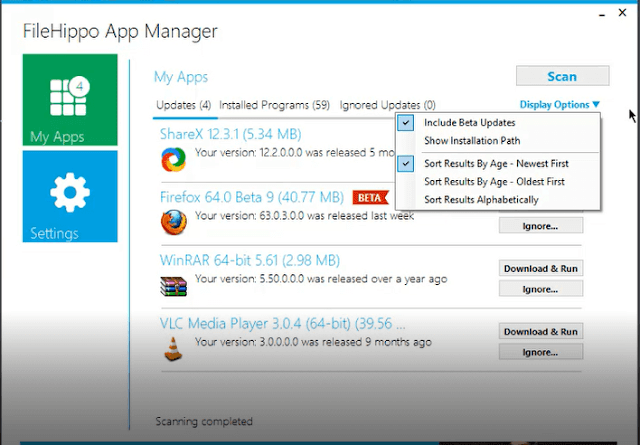Click the Firefox app icon
640x445 pixels.
pos(173,222)
